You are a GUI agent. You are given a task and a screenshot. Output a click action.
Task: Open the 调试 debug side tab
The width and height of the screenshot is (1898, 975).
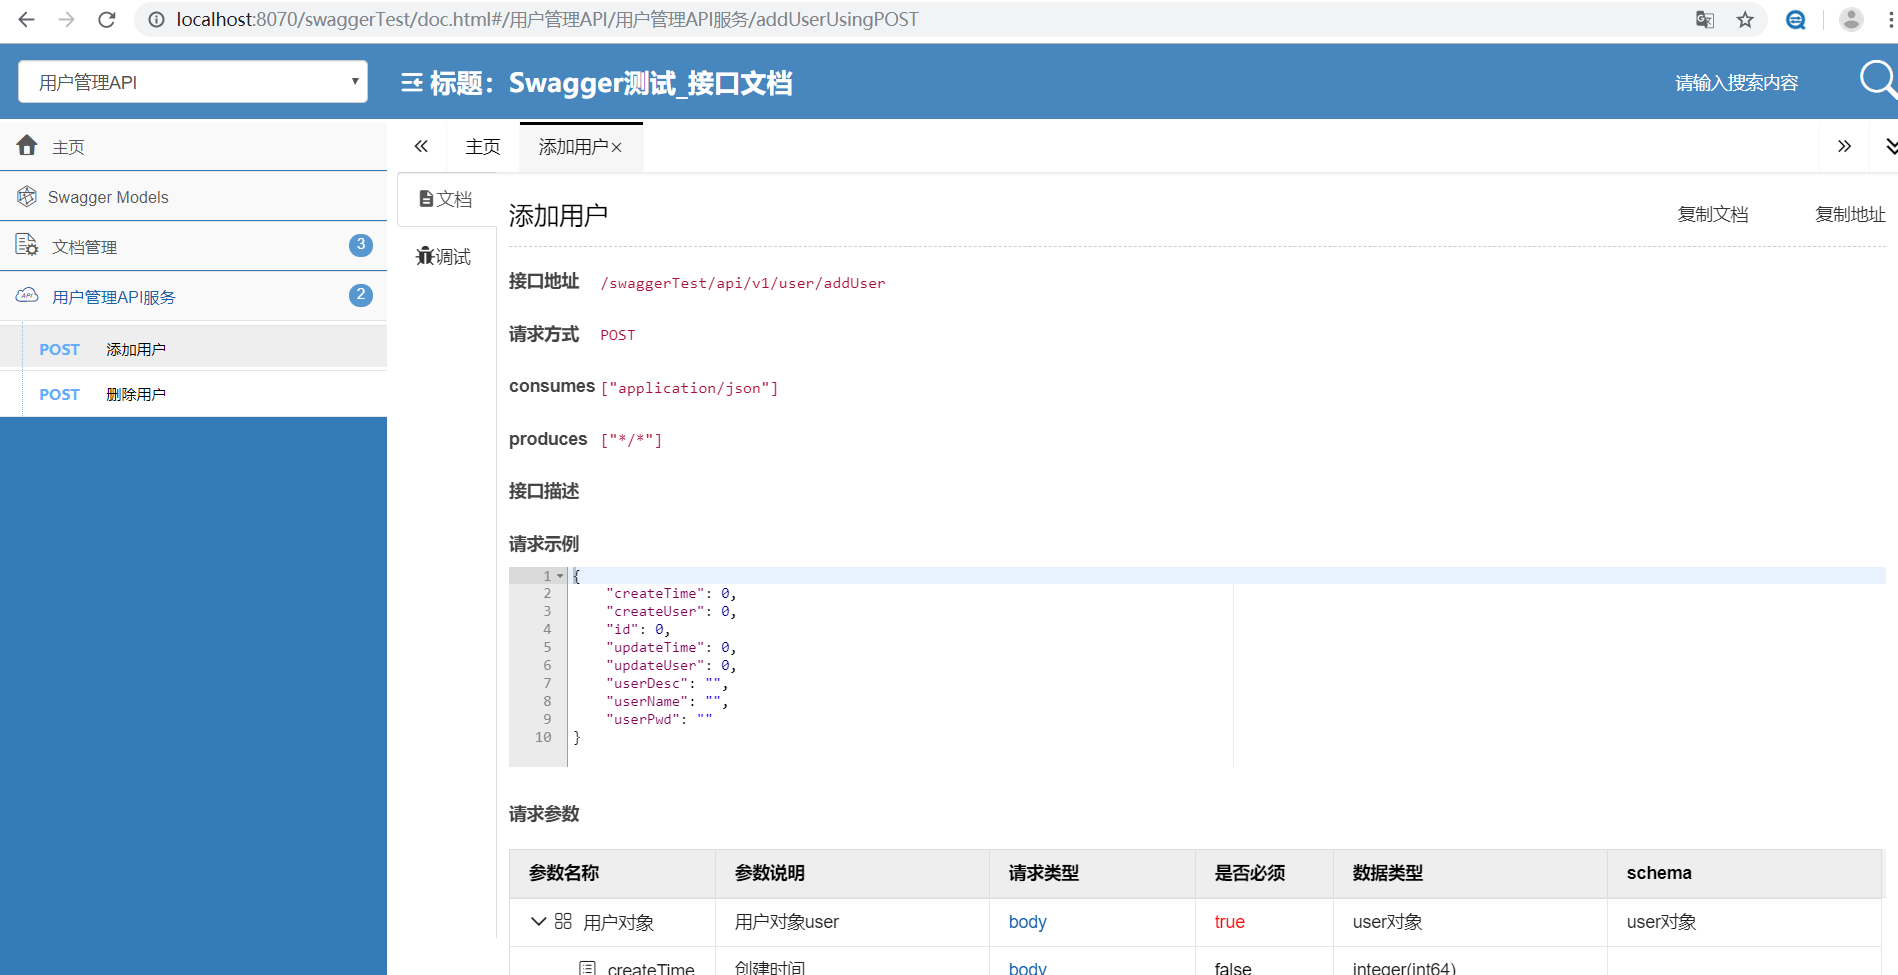(x=444, y=256)
